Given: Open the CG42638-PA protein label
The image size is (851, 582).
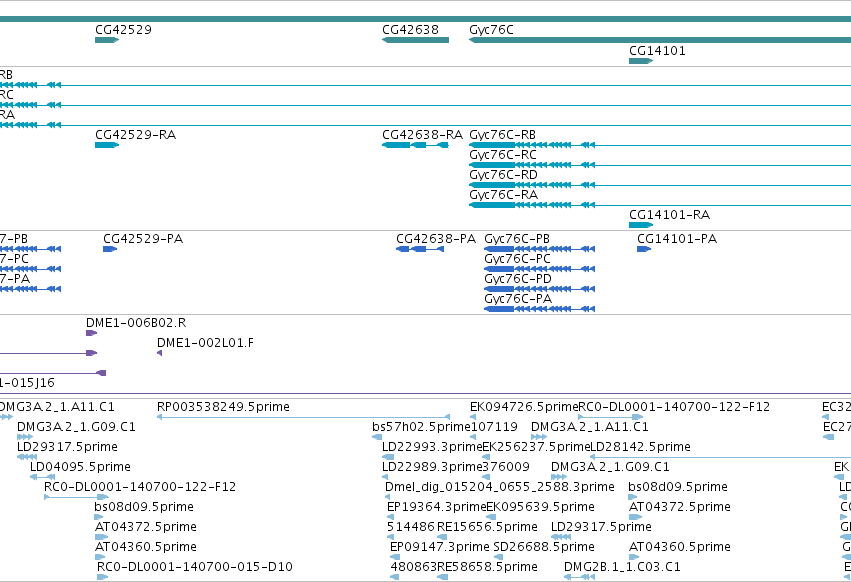Looking at the screenshot, I should (x=436, y=239).
